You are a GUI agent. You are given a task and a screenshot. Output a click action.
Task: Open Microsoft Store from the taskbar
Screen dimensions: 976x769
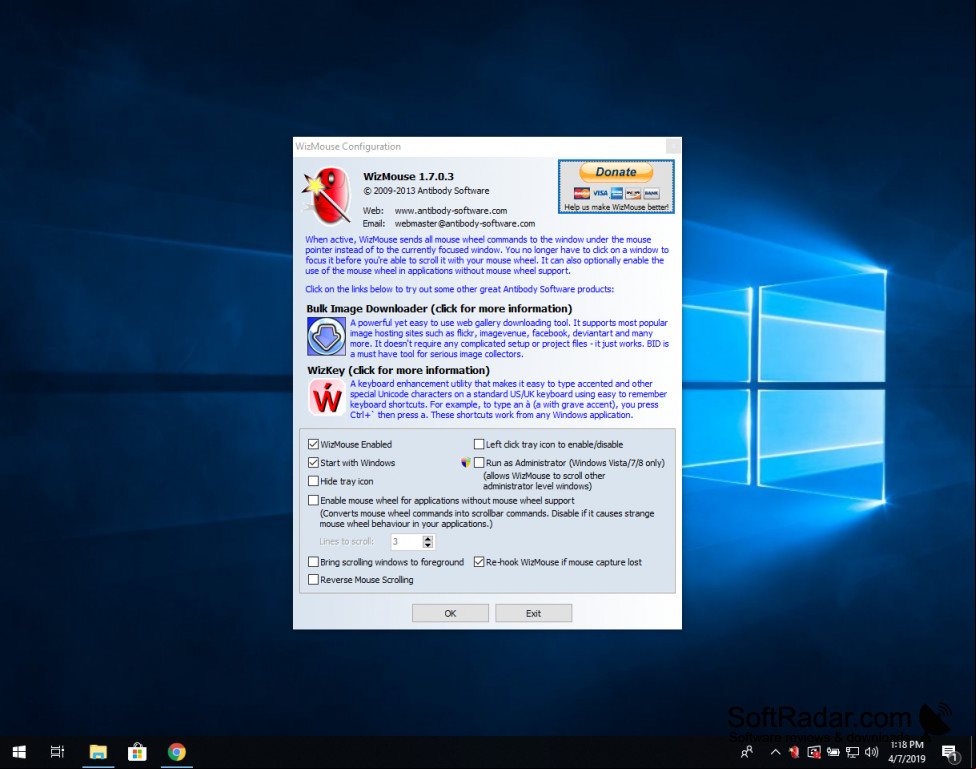coord(137,752)
